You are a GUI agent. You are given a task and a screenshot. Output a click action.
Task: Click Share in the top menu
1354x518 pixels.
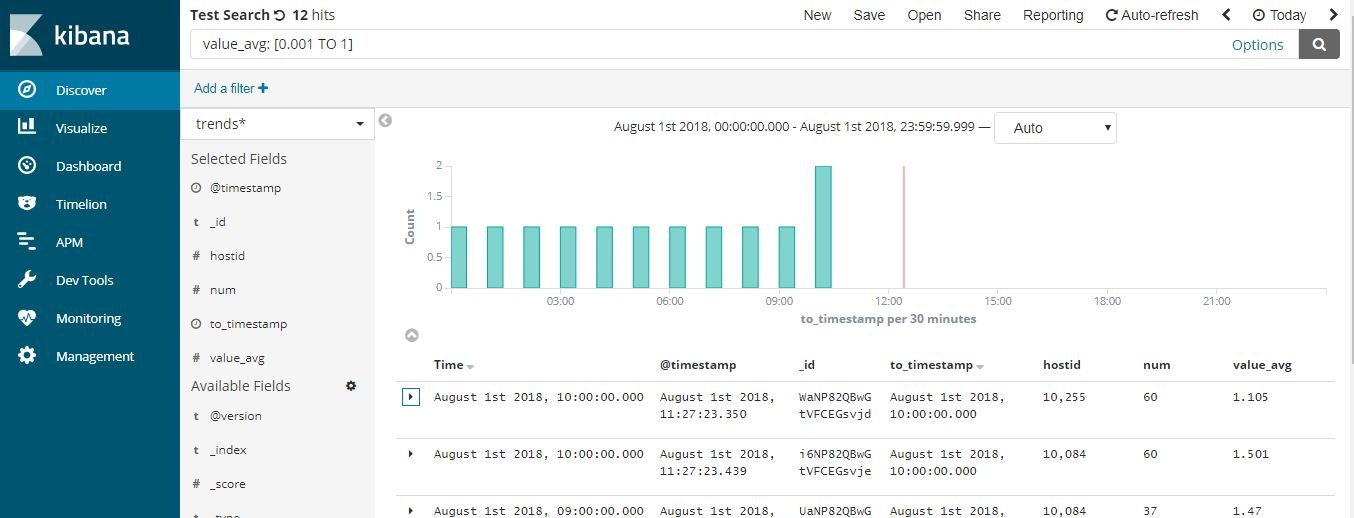pyautogui.click(x=982, y=15)
